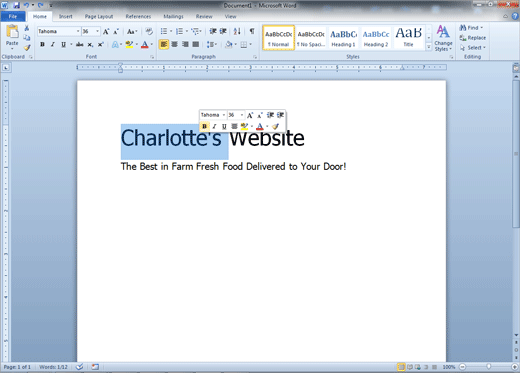Switch to the Insert tab
This screenshot has height=373, width=520.
pyautogui.click(x=66, y=16)
